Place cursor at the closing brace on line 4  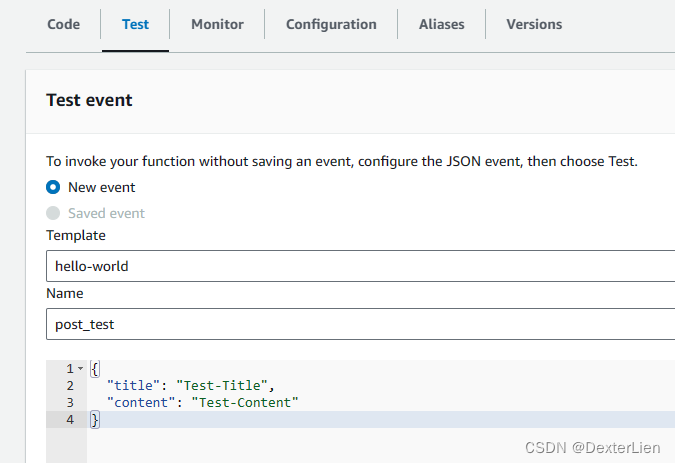tap(95, 420)
